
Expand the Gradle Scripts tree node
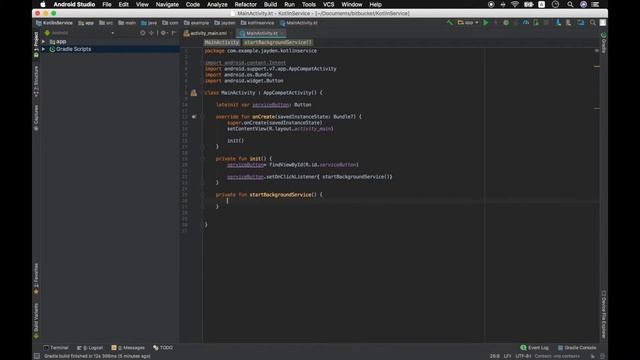[x=44, y=49]
